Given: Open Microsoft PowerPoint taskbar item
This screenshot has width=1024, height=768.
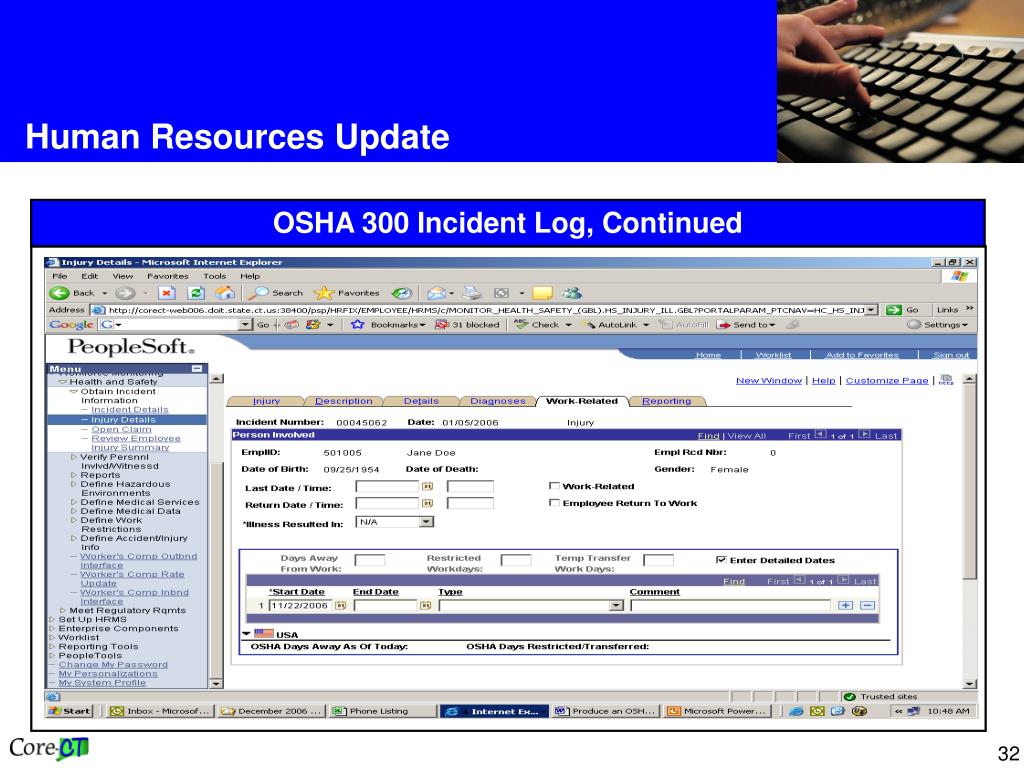Looking at the screenshot, I should [718, 711].
